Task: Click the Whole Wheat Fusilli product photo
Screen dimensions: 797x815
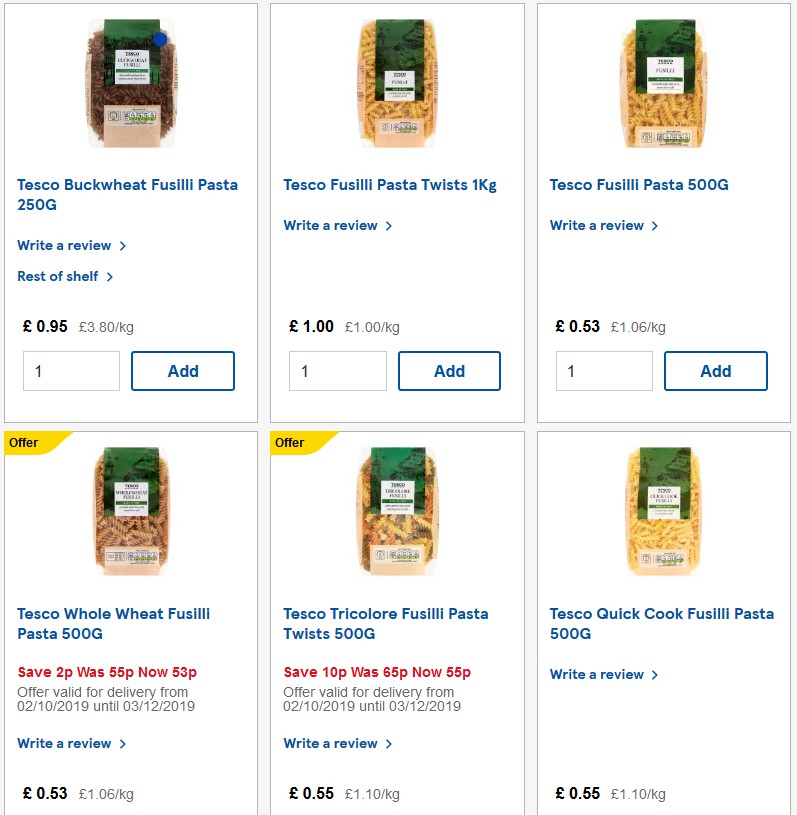Action: pyautogui.click(x=130, y=511)
